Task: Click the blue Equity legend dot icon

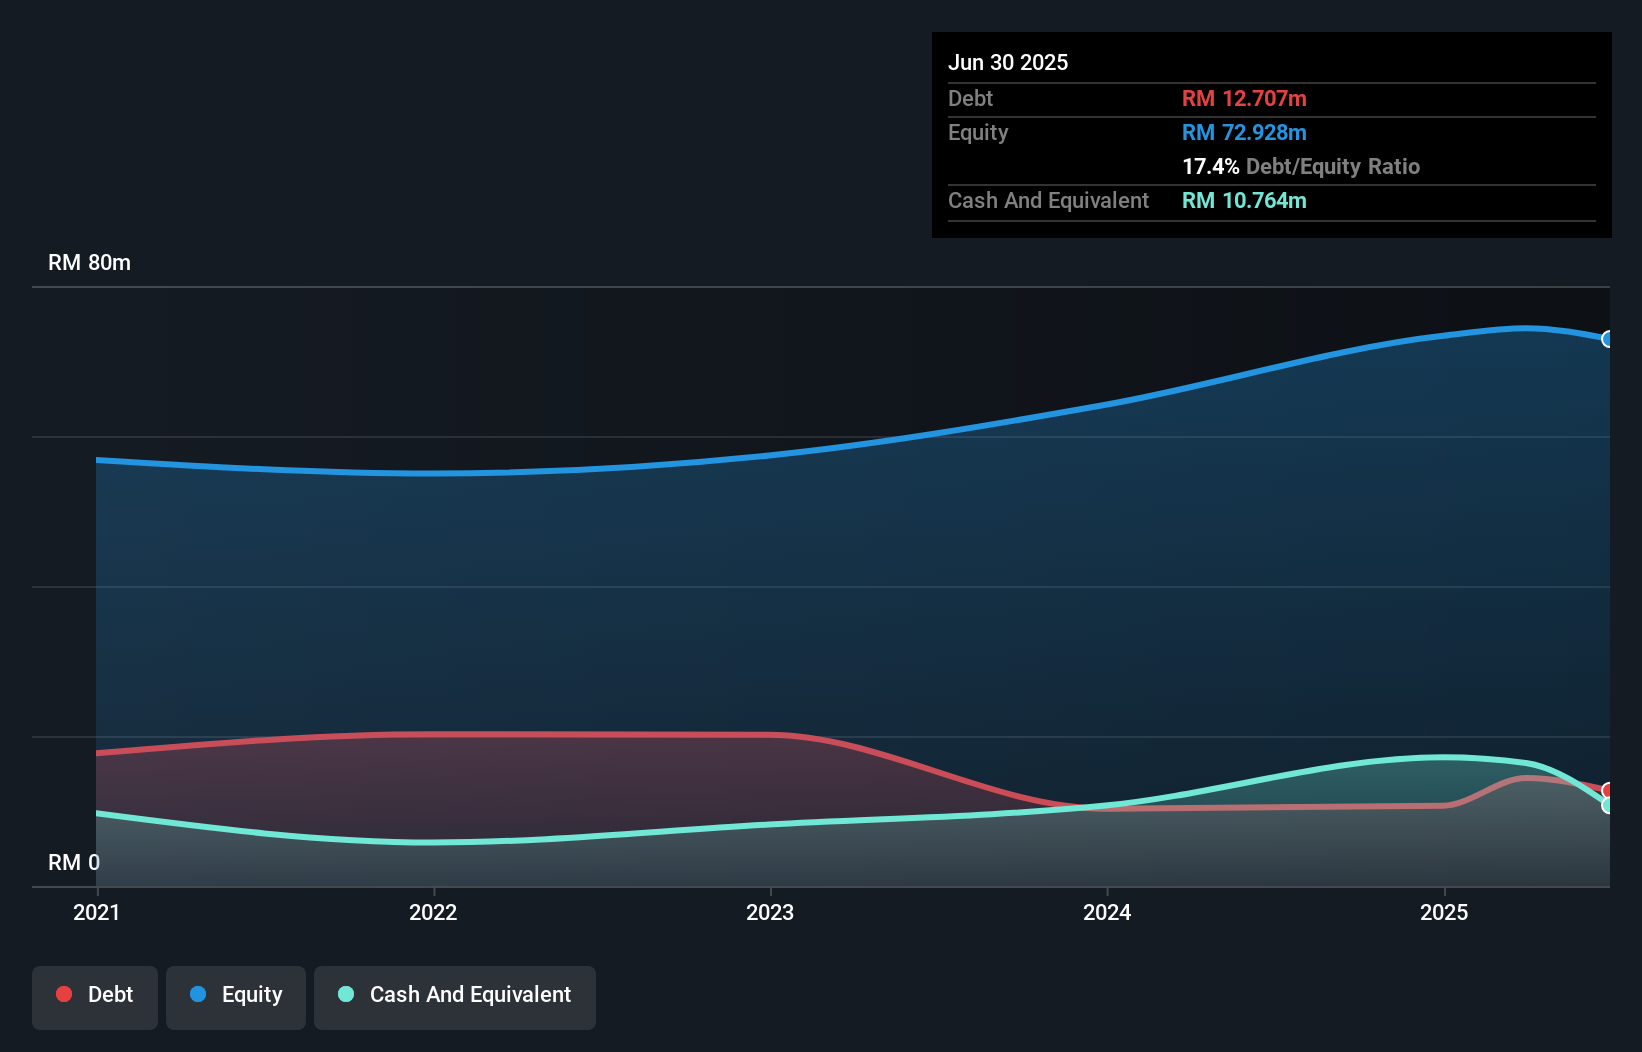Action: click(x=197, y=994)
